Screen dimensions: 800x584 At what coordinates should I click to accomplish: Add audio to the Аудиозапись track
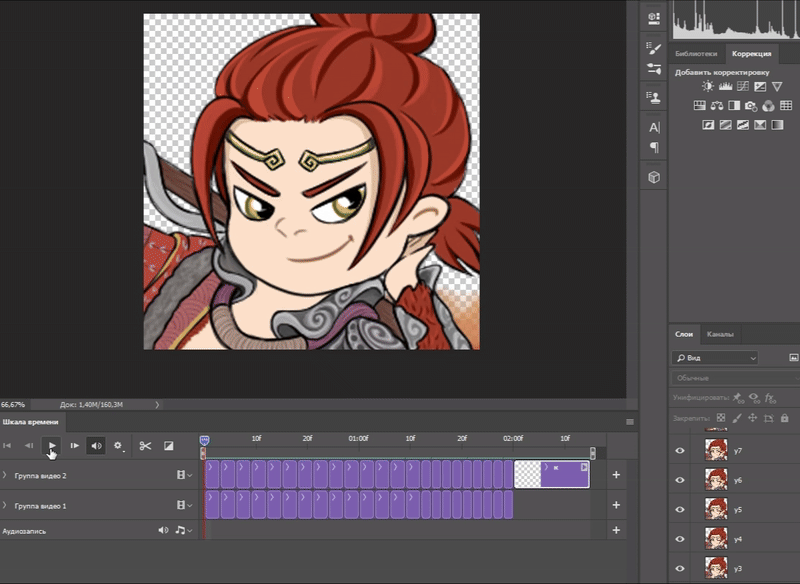tap(616, 530)
